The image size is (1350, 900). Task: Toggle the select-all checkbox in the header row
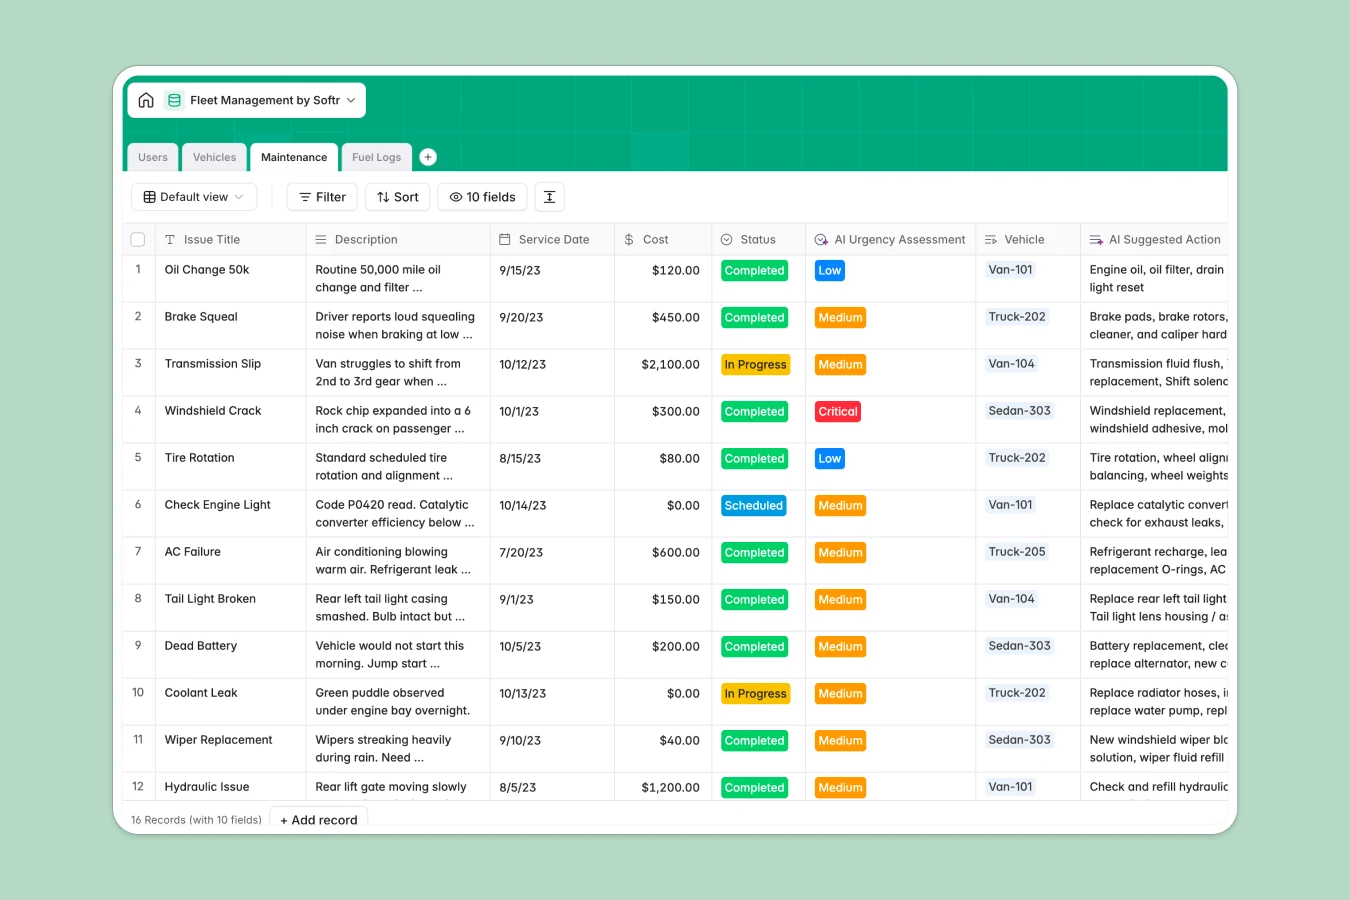pos(137,239)
